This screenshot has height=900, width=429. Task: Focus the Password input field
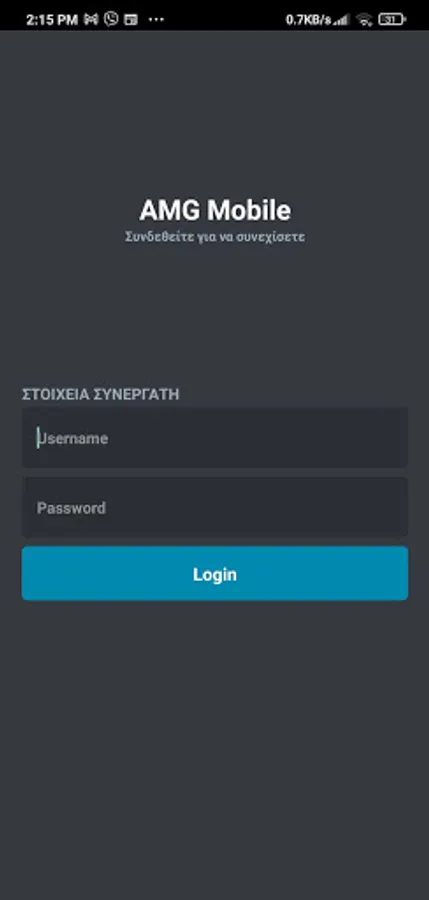click(x=215, y=507)
